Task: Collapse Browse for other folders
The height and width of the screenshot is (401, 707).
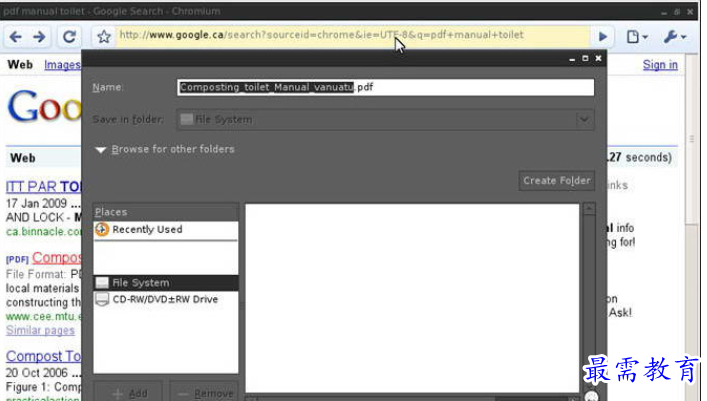Action: 165,149
